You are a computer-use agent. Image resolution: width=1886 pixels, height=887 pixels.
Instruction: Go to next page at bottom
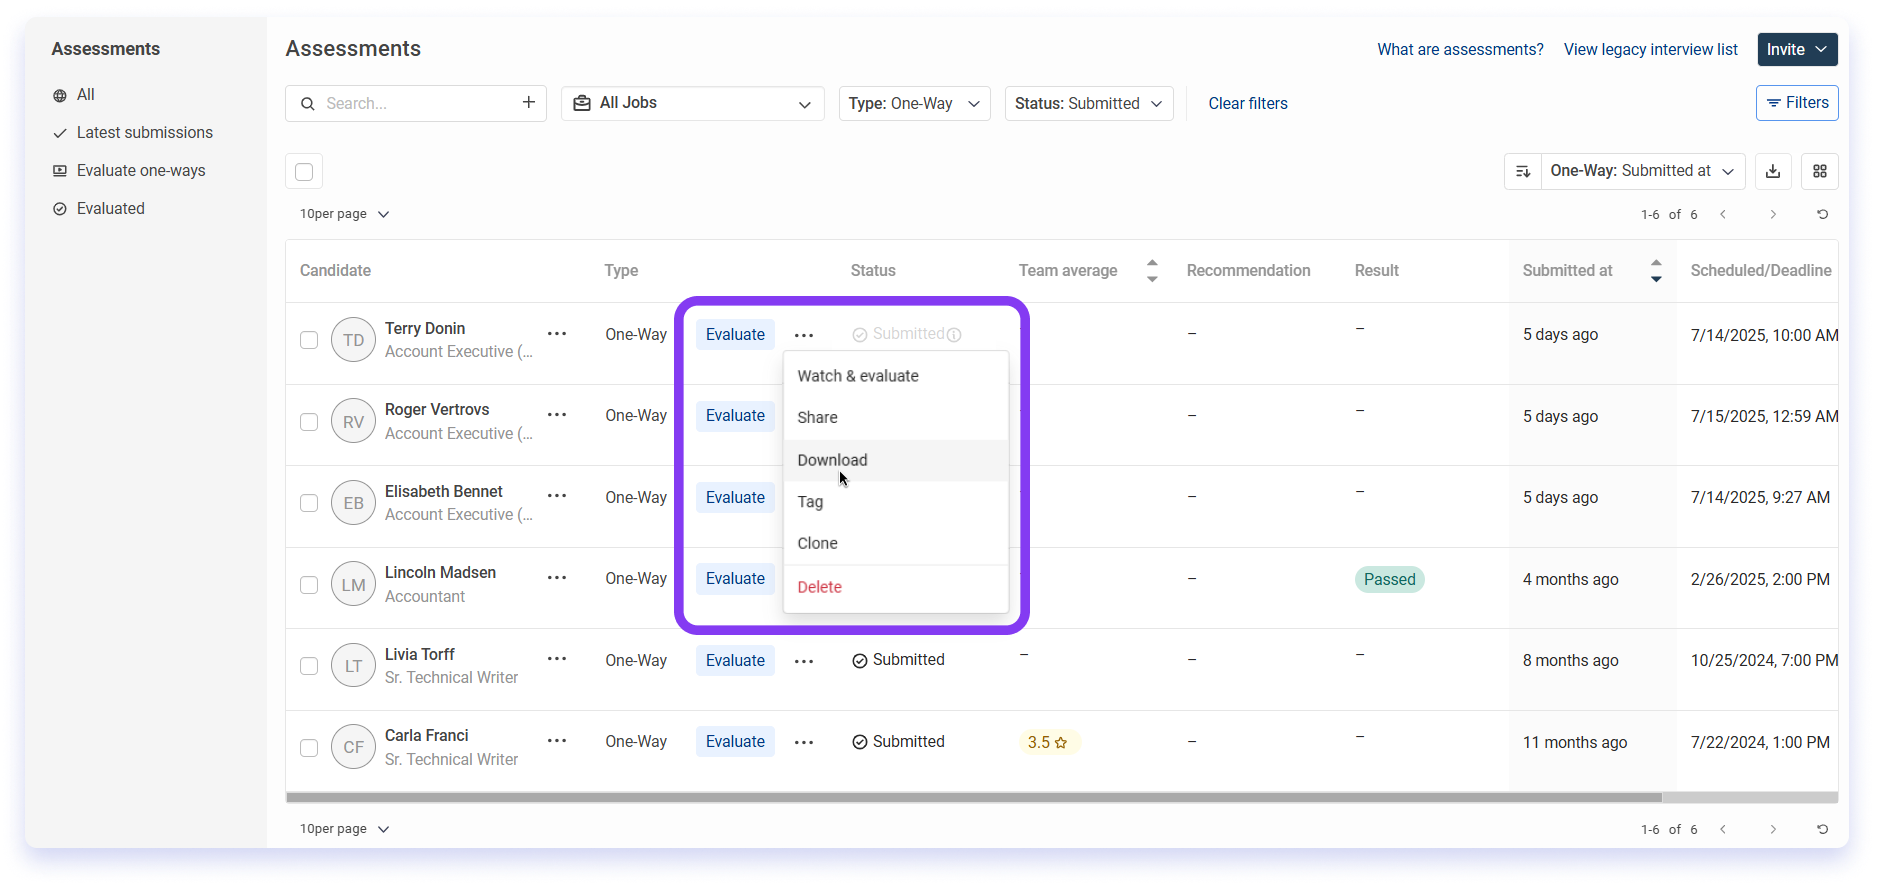coord(1773,829)
